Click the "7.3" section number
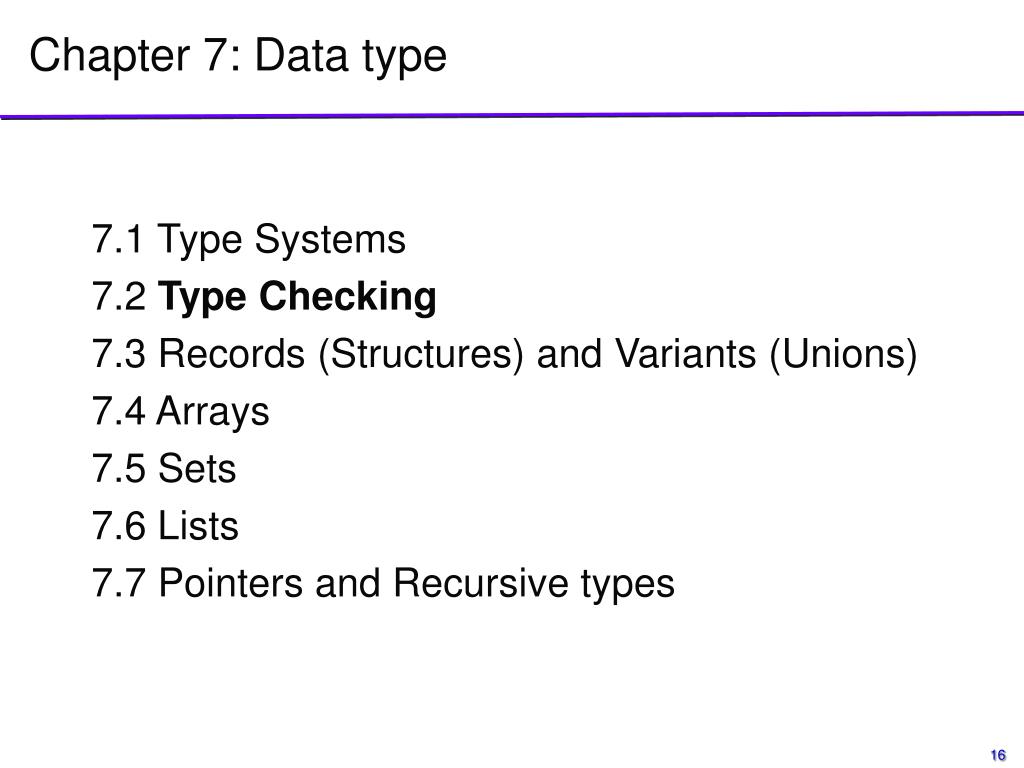Viewport: 1024px width, 768px height. coord(119,354)
